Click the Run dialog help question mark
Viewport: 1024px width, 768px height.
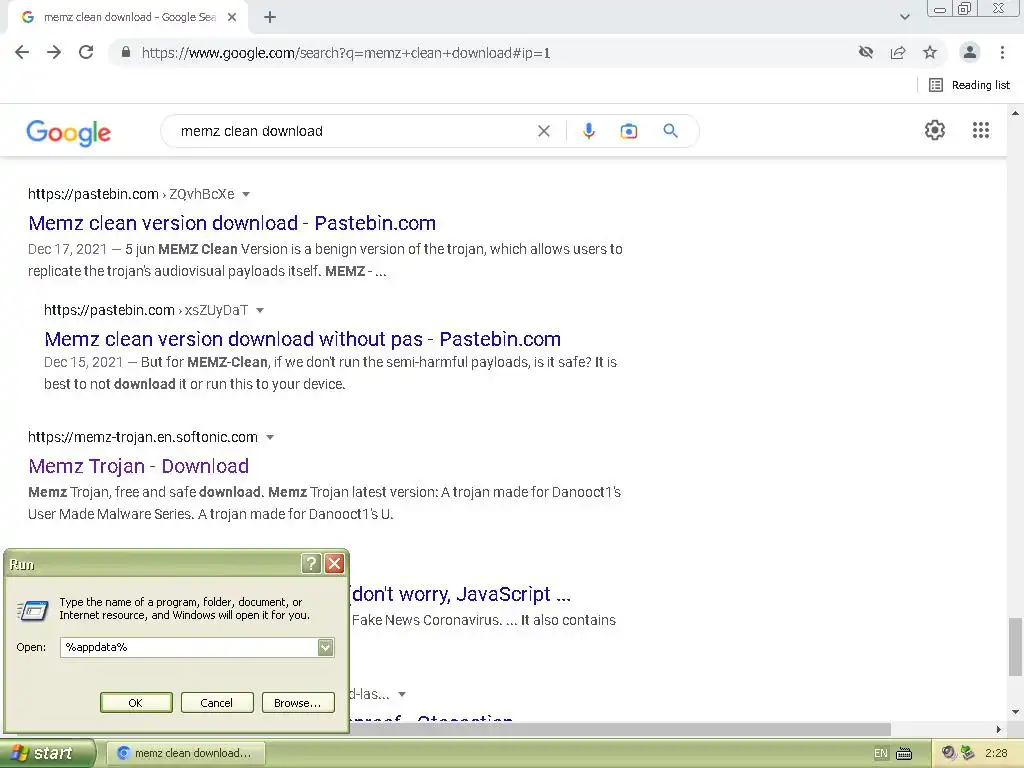tap(312, 563)
